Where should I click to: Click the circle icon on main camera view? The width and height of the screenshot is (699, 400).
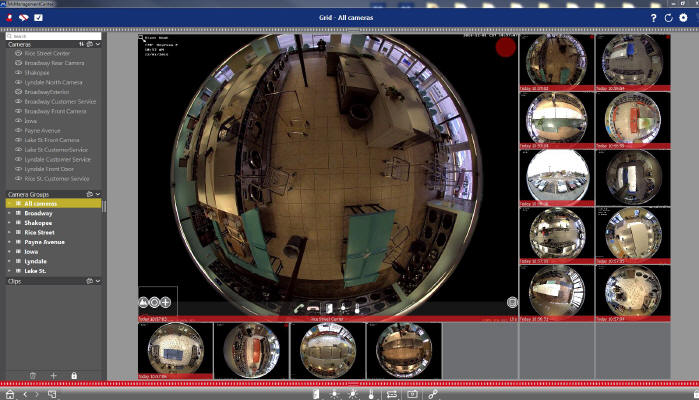pos(154,302)
